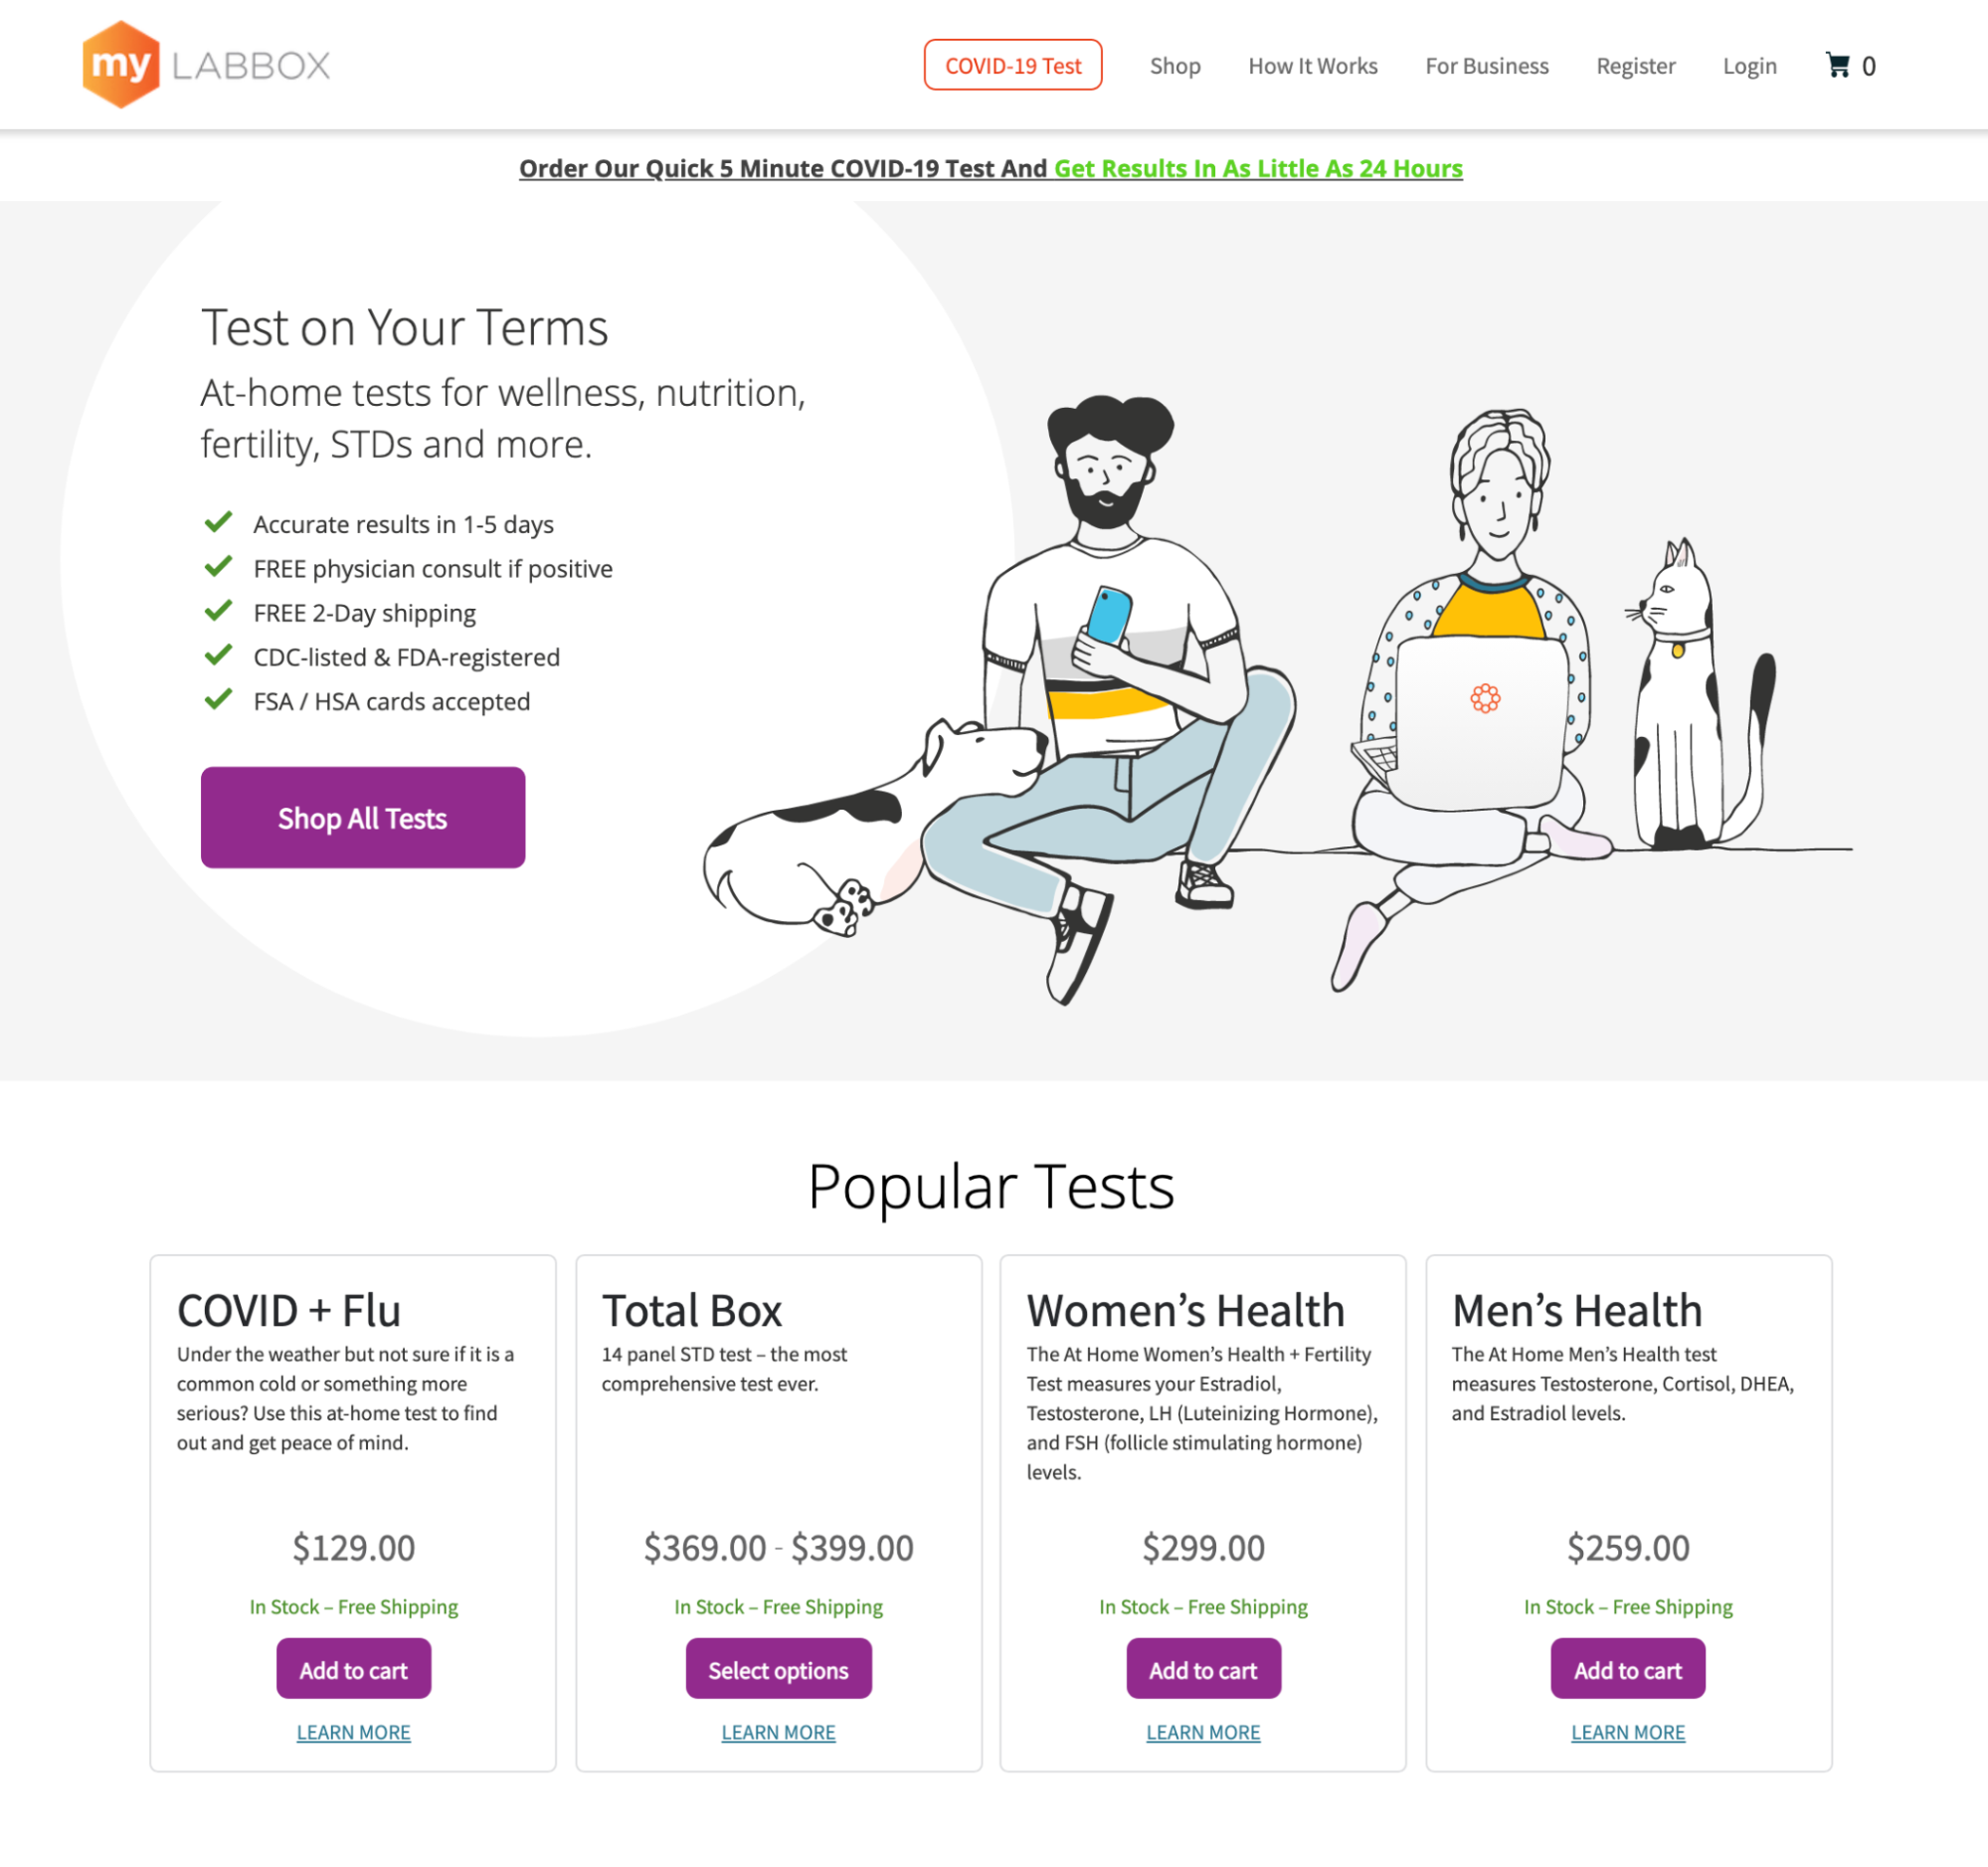Click the Login menu item
The width and height of the screenshot is (1988, 1867).
click(1749, 65)
